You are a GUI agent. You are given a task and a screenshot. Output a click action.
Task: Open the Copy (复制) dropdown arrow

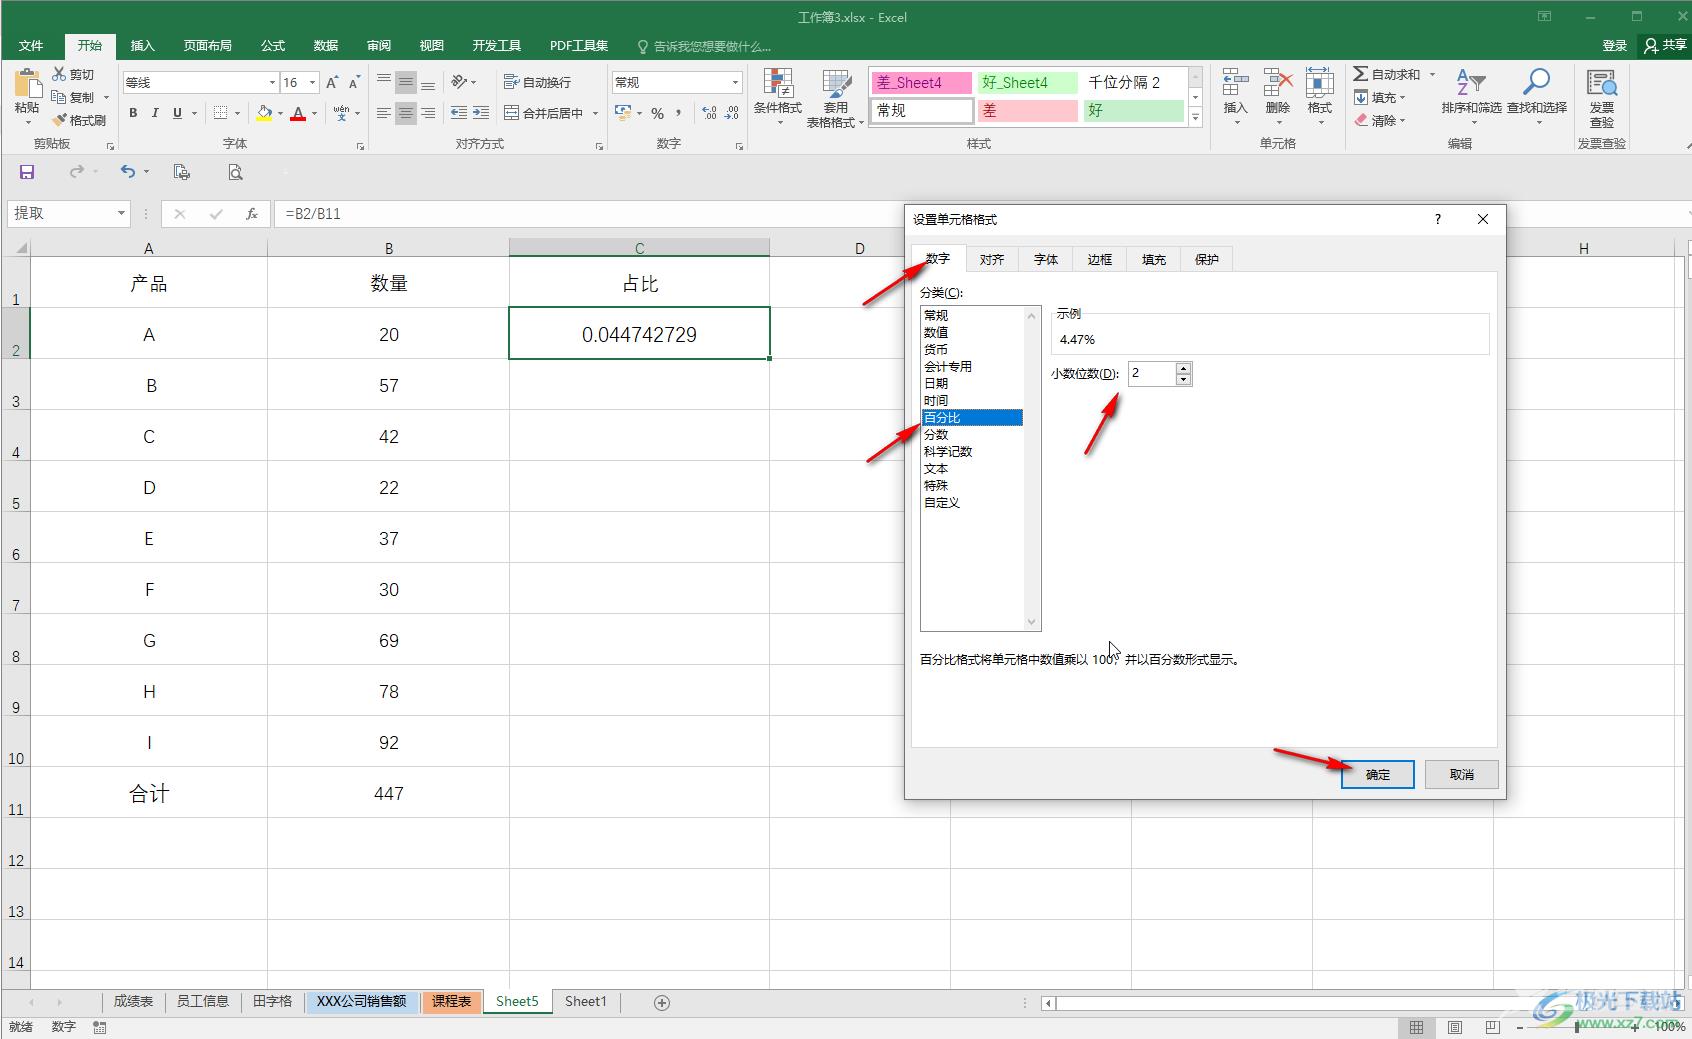pos(106,98)
